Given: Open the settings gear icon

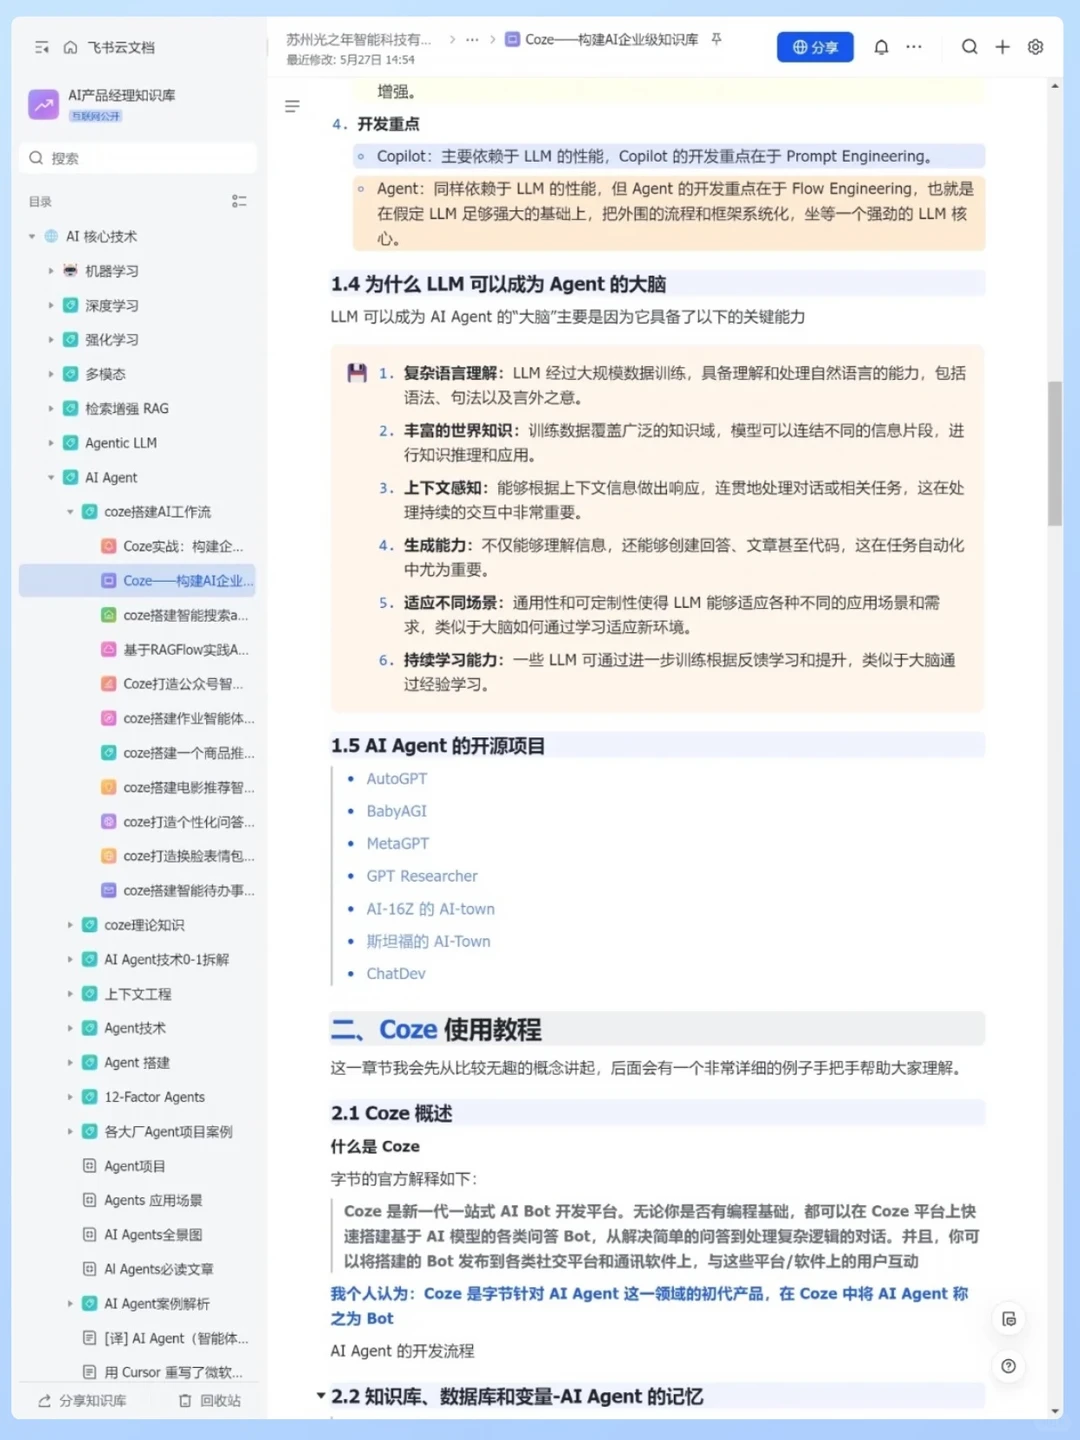Looking at the screenshot, I should point(1035,47).
